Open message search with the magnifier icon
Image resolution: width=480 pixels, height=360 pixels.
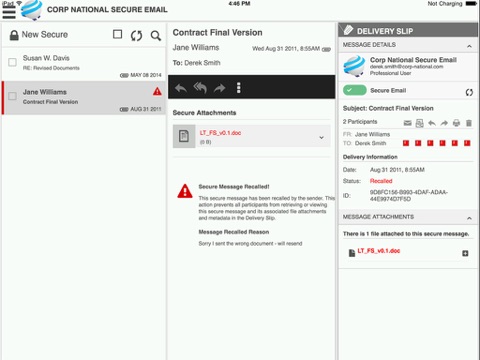point(155,35)
